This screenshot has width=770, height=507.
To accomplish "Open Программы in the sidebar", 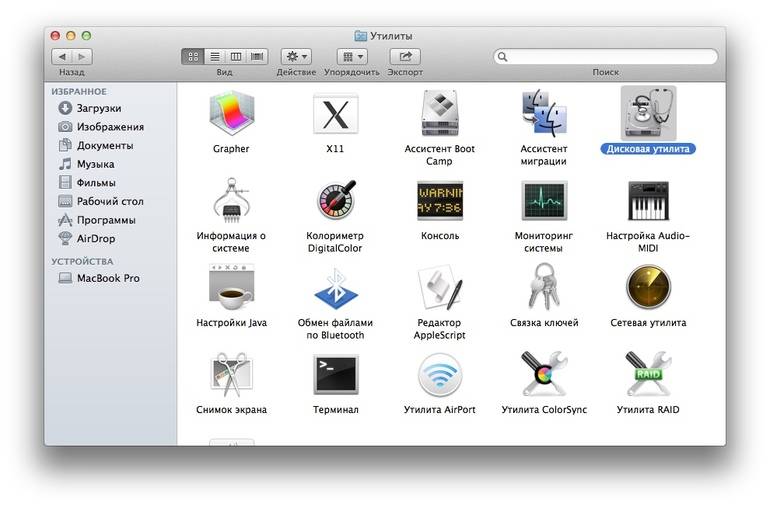I will 106,220.
